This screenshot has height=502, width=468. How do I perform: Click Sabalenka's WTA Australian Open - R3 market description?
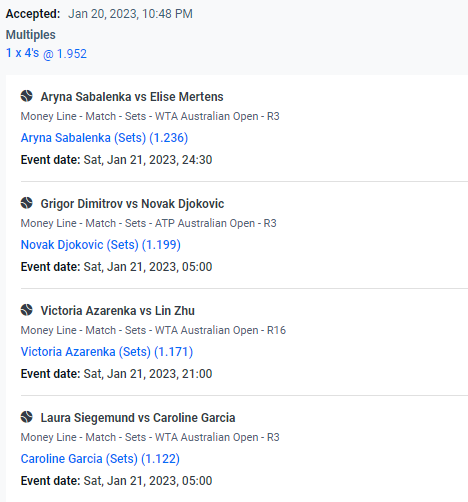150,116
